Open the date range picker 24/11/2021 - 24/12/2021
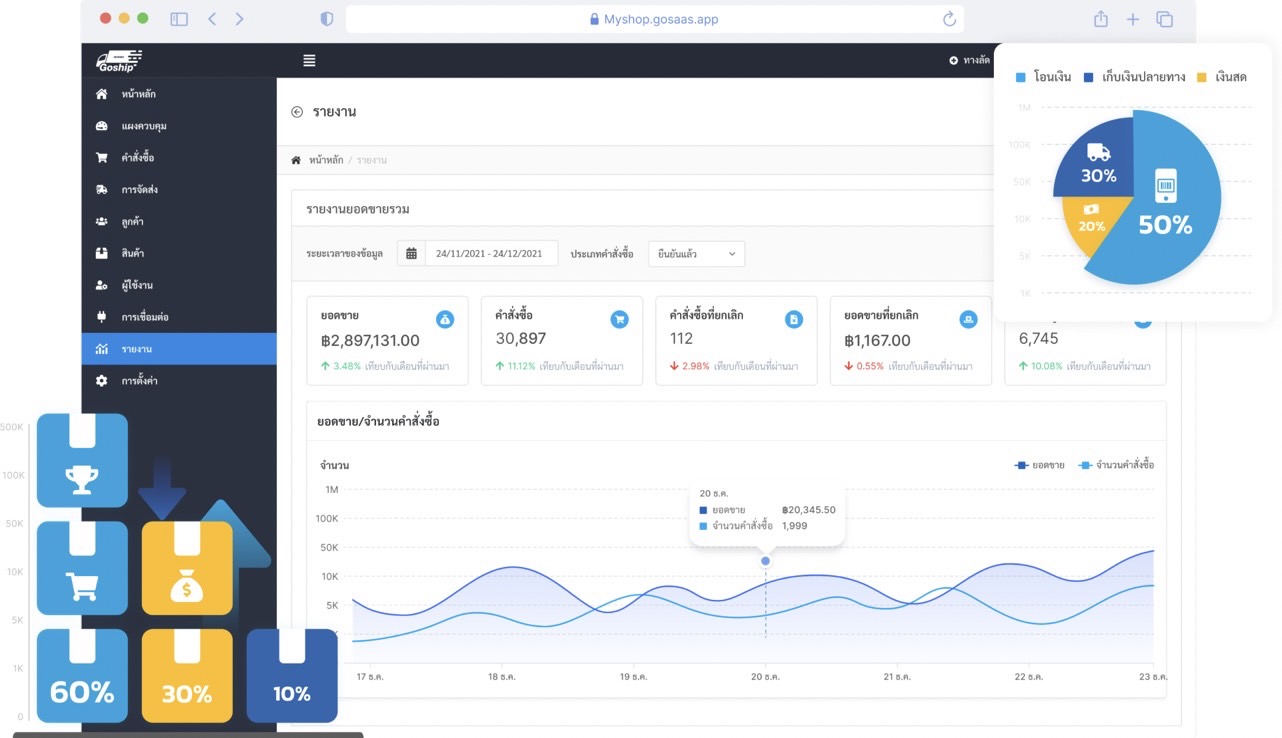Viewport: 1282px width, 738px height. (489, 254)
